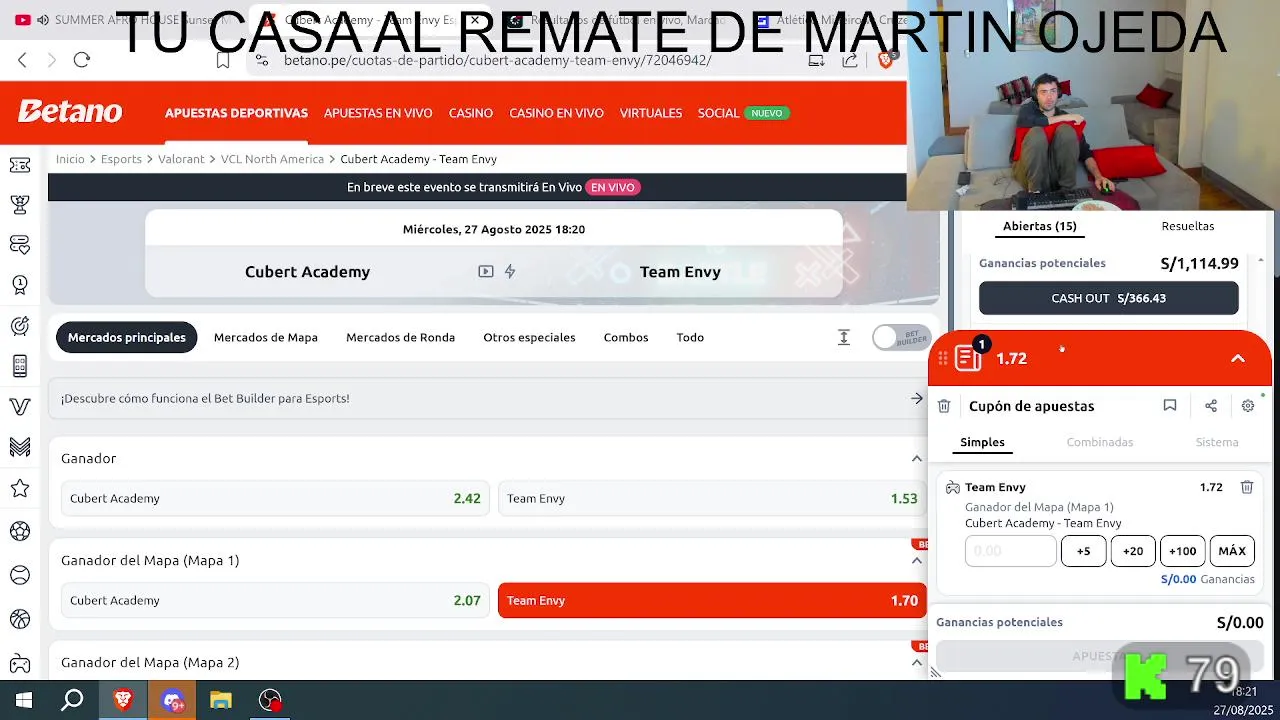1280x720 pixels.
Task: Click the soccer ball sidebar icon
Action: pyautogui.click(x=20, y=531)
